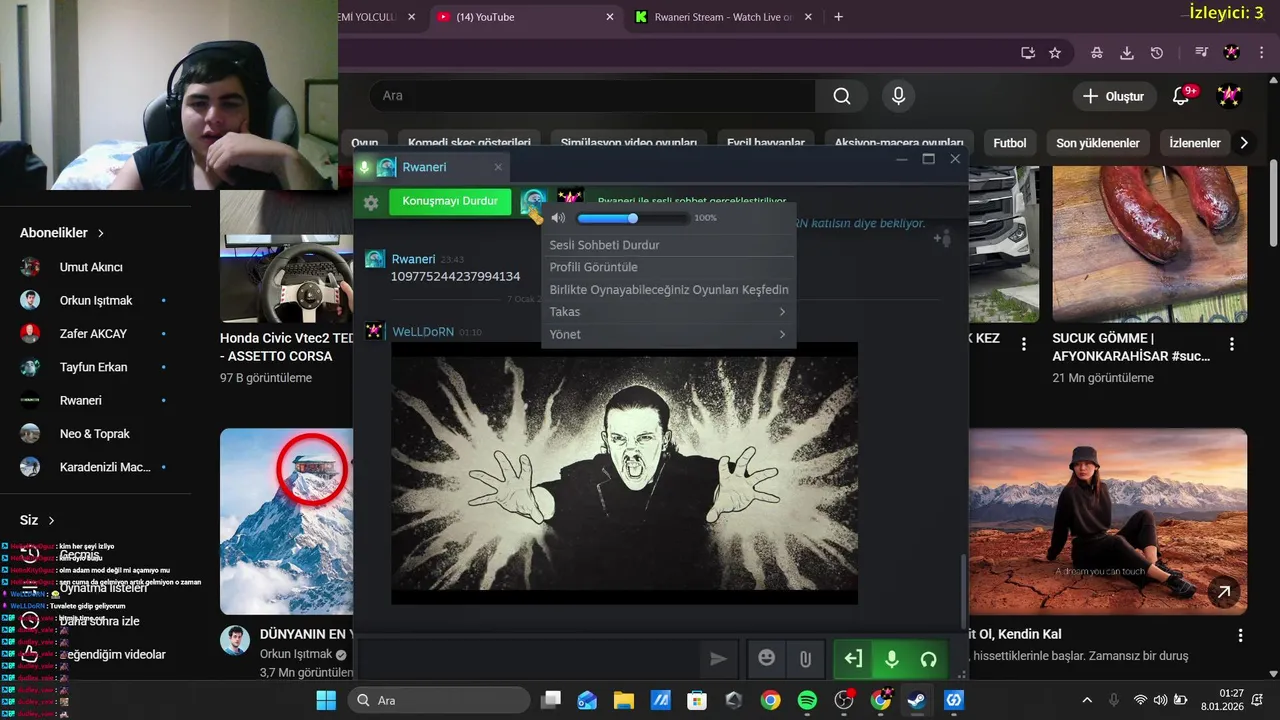Image resolution: width=1280 pixels, height=720 pixels.
Task: Leave voice chat with exit icon
Action: coord(853,659)
